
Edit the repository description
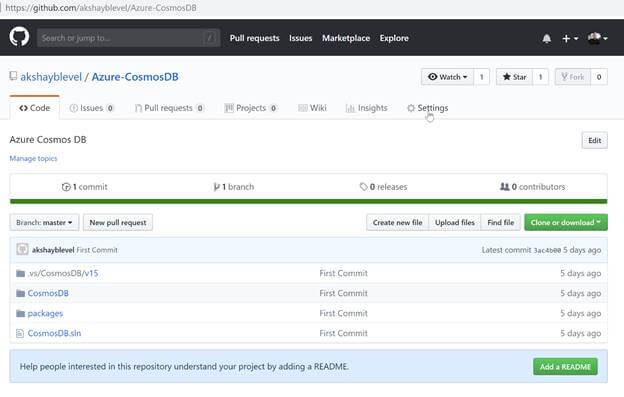tap(595, 140)
